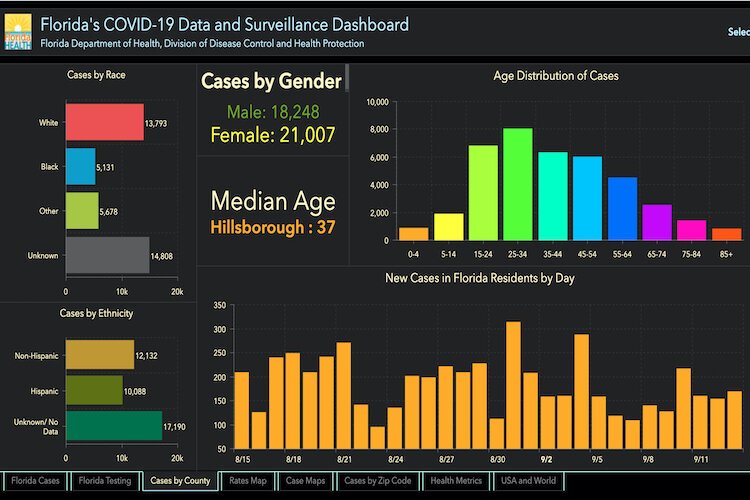Click the 5,131 value label
Screen dimensions: 750x500
(105, 167)
